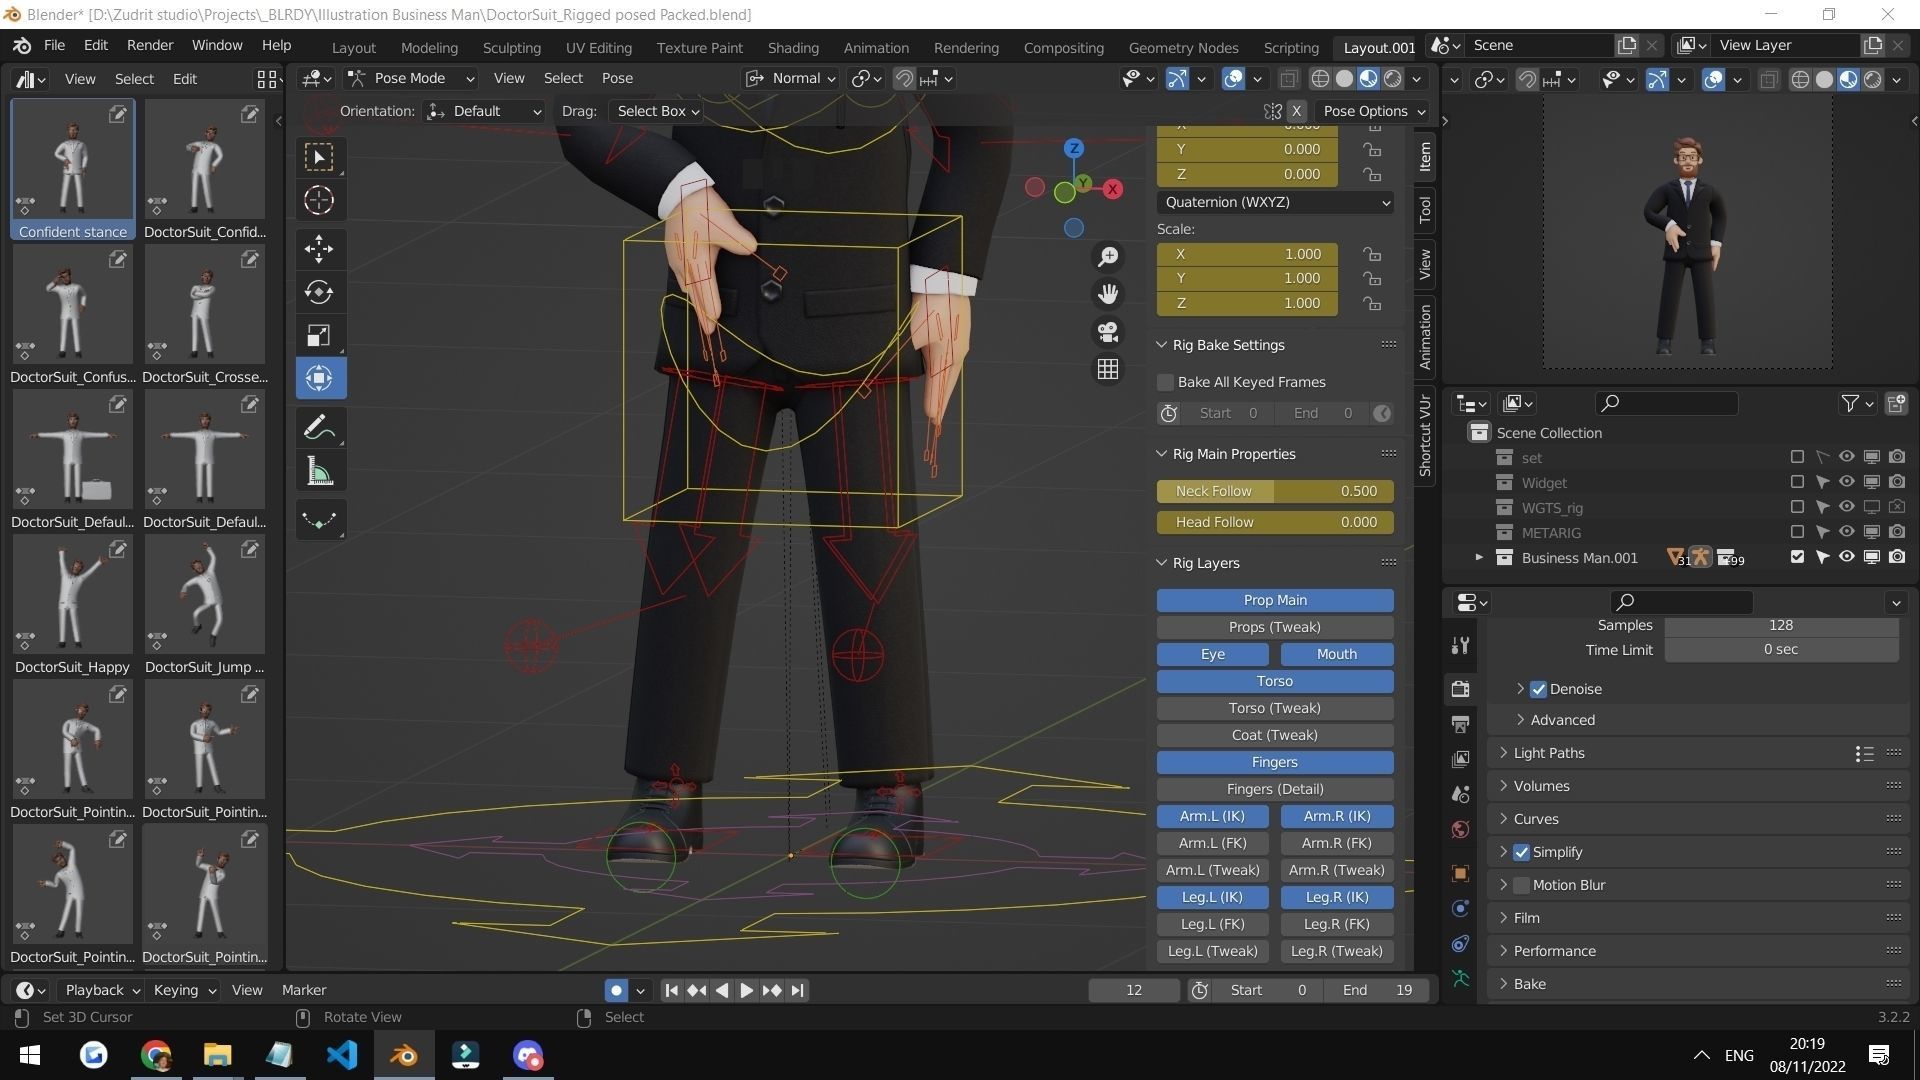Open the World properties tab icon
1920x1080 pixels.
[x=1461, y=830]
